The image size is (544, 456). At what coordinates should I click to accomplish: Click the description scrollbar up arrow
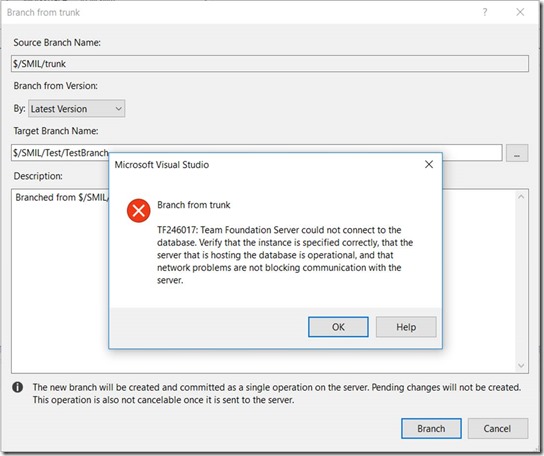[521, 197]
